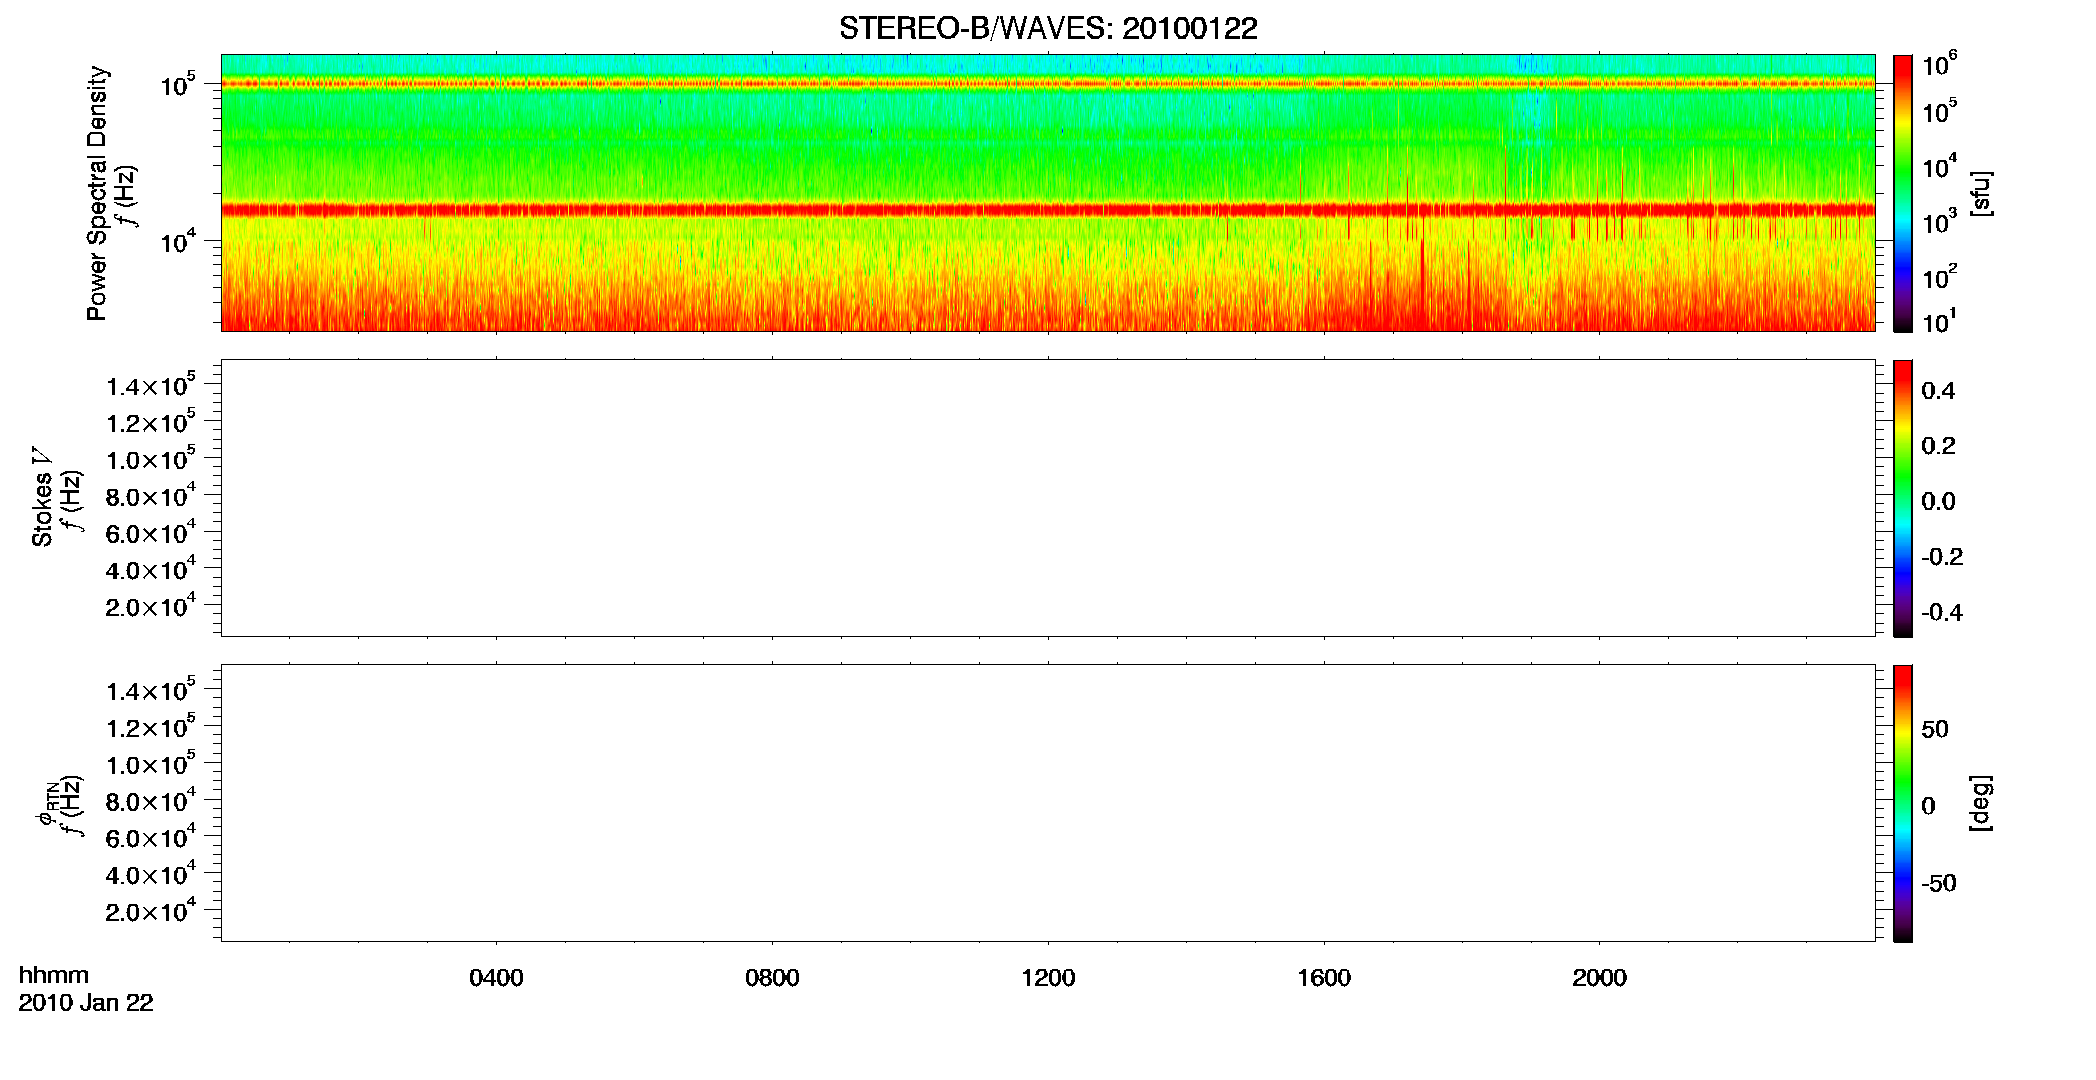Select the 0400 time axis label
The image size is (2096, 1080).
[x=496, y=978]
